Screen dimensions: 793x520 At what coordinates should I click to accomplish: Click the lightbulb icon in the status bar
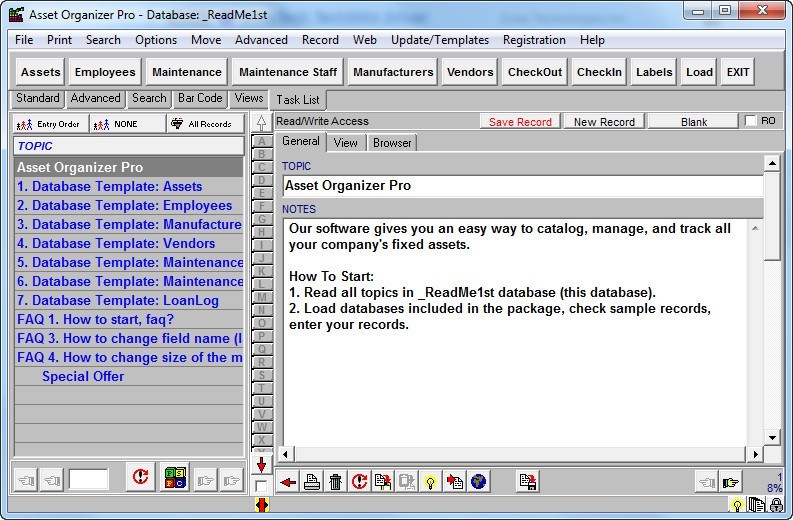coord(737,505)
